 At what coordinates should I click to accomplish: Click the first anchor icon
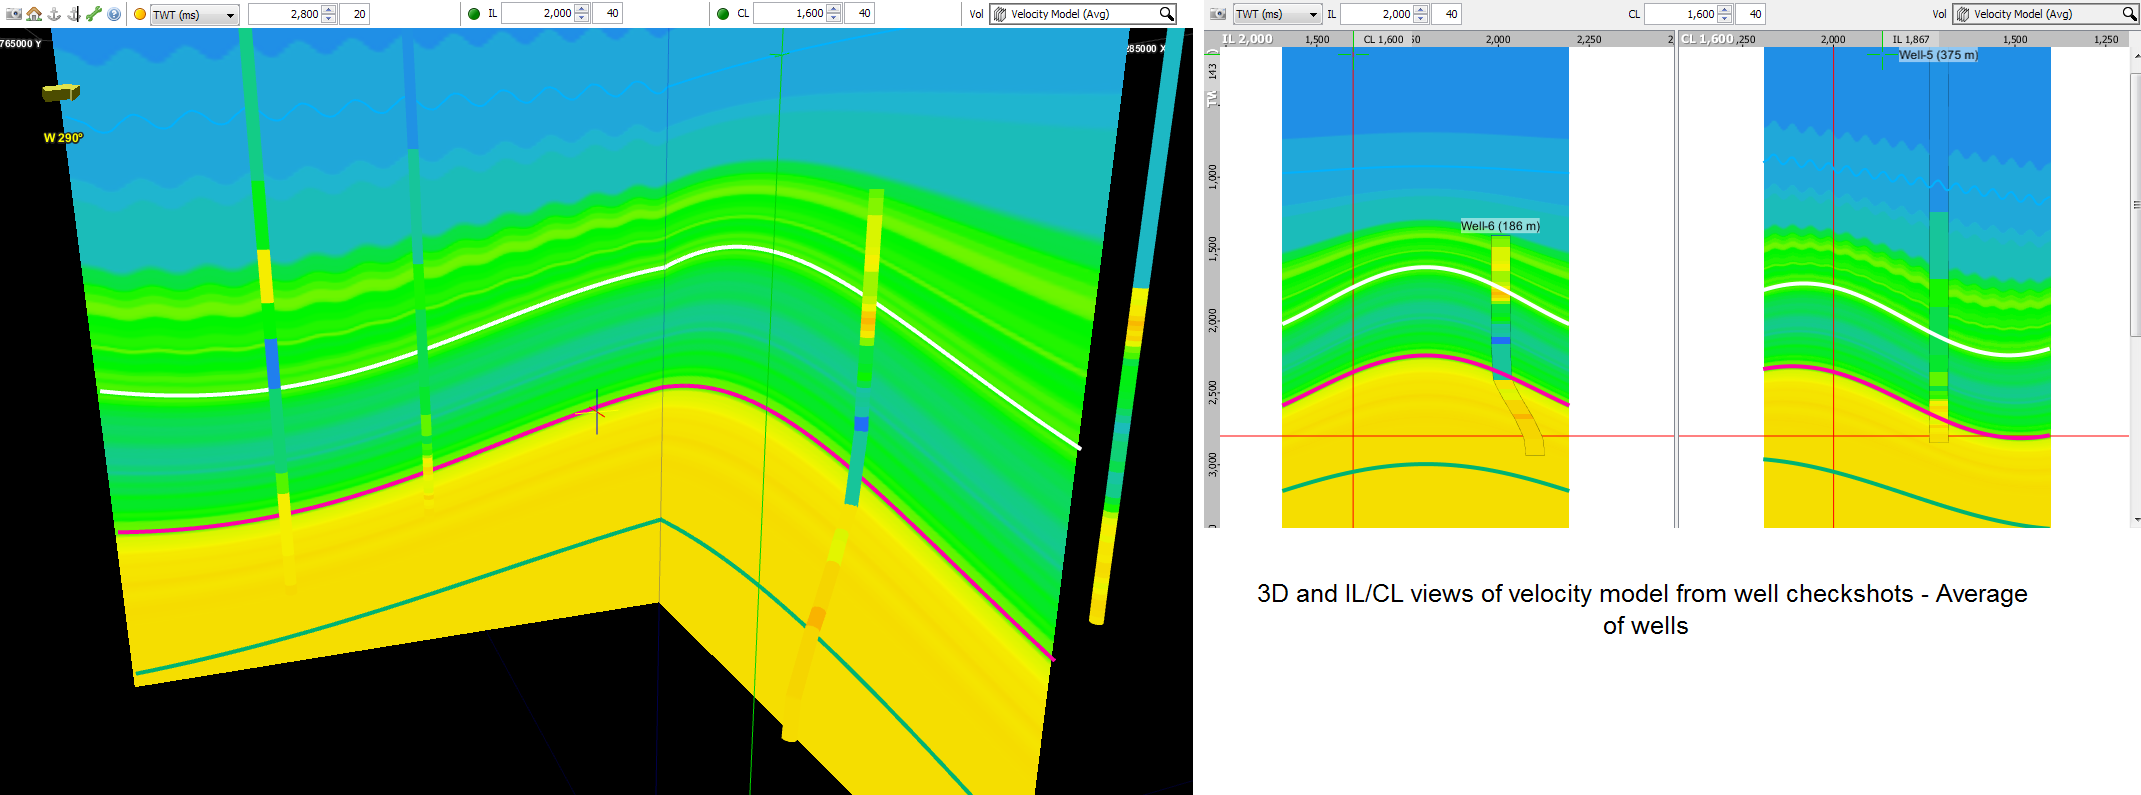[x=55, y=14]
